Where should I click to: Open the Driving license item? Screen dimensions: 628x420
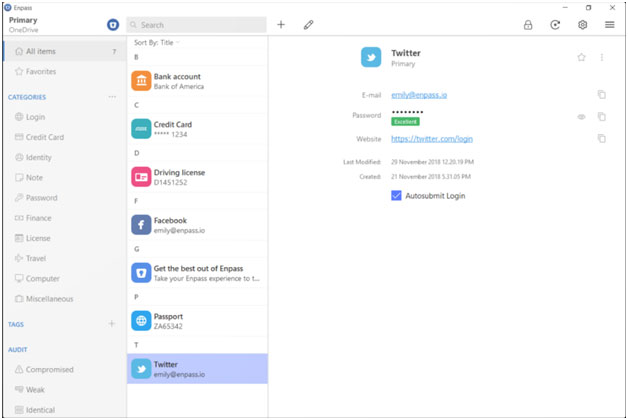pyautogui.click(x=197, y=177)
